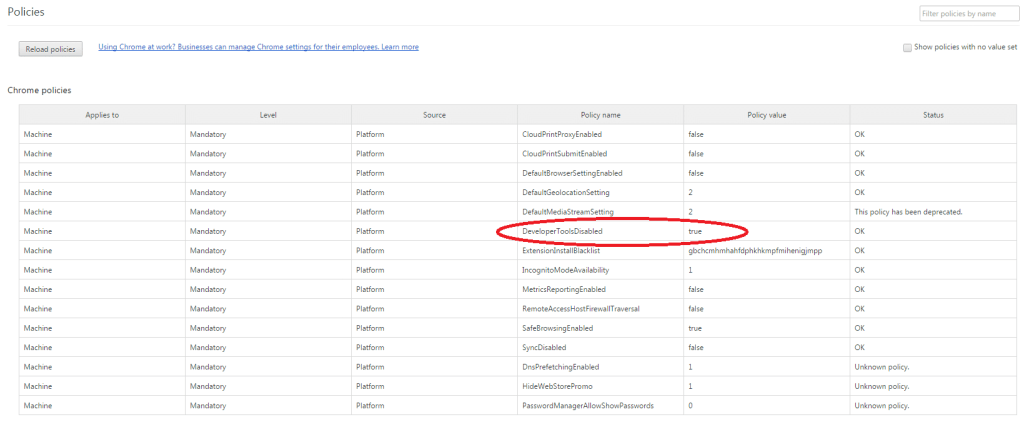Focus the Filter policies by name field

(x=968, y=14)
